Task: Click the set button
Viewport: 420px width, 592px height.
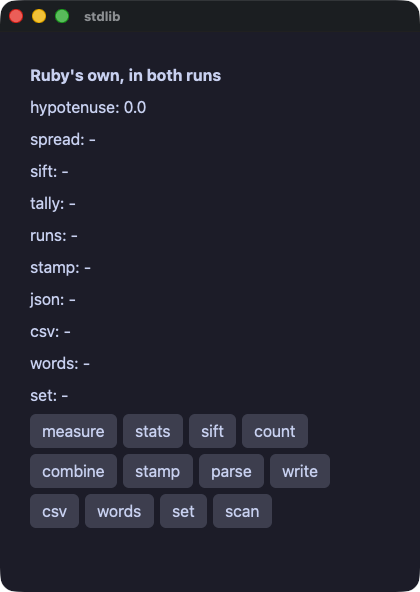Action: pyautogui.click(x=183, y=511)
